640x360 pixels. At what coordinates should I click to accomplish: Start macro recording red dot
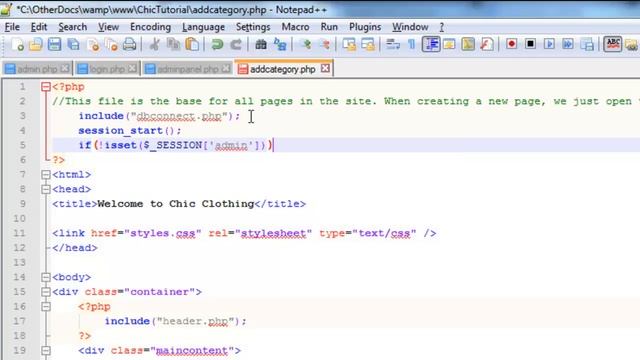pos(511,44)
